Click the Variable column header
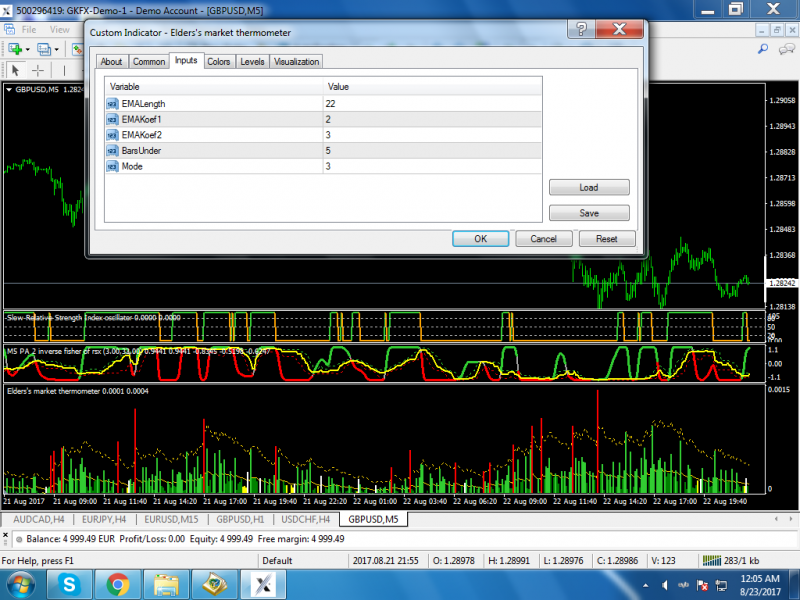The image size is (800, 600). coord(214,87)
